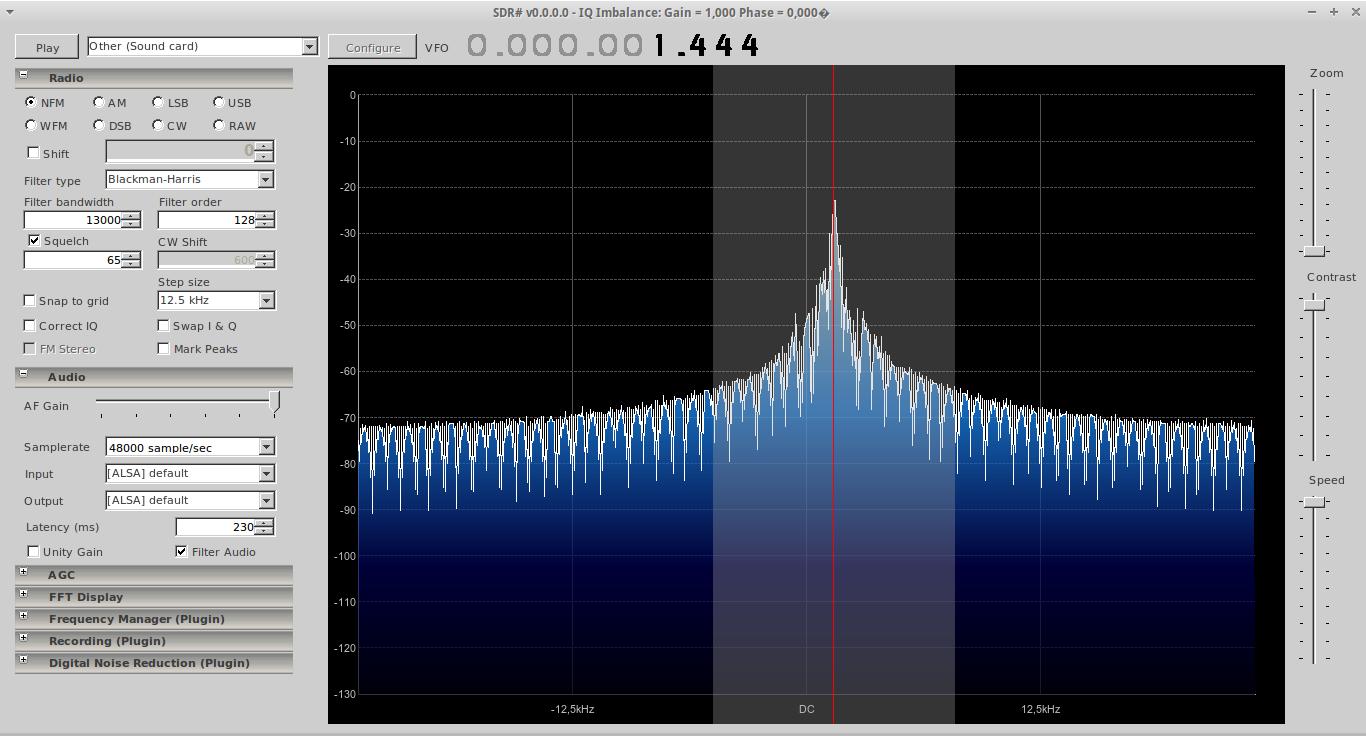
Task: Close the SDR# window
Action: click(x=1355, y=12)
